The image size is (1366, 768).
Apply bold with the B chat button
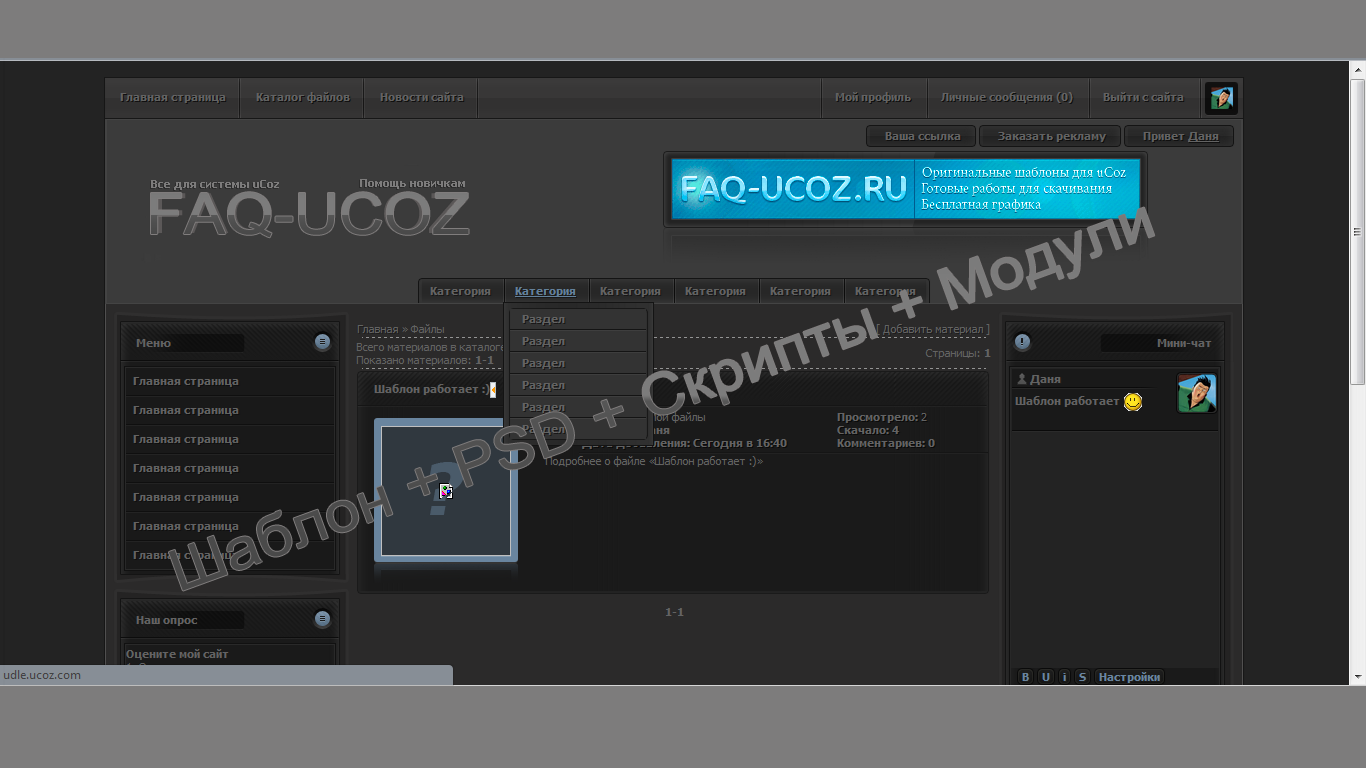click(x=1025, y=677)
